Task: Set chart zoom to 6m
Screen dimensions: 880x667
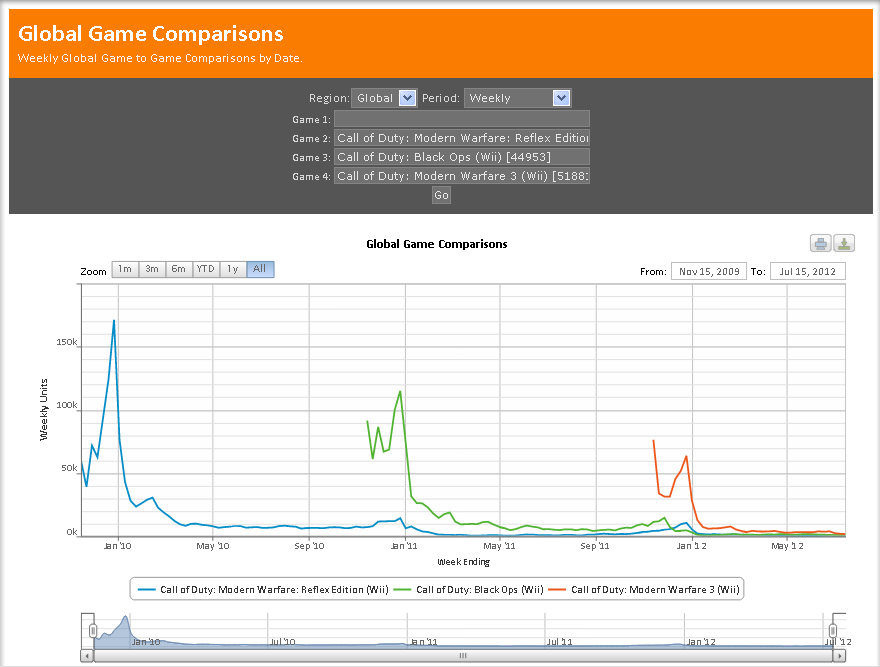Action: (179, 269)
